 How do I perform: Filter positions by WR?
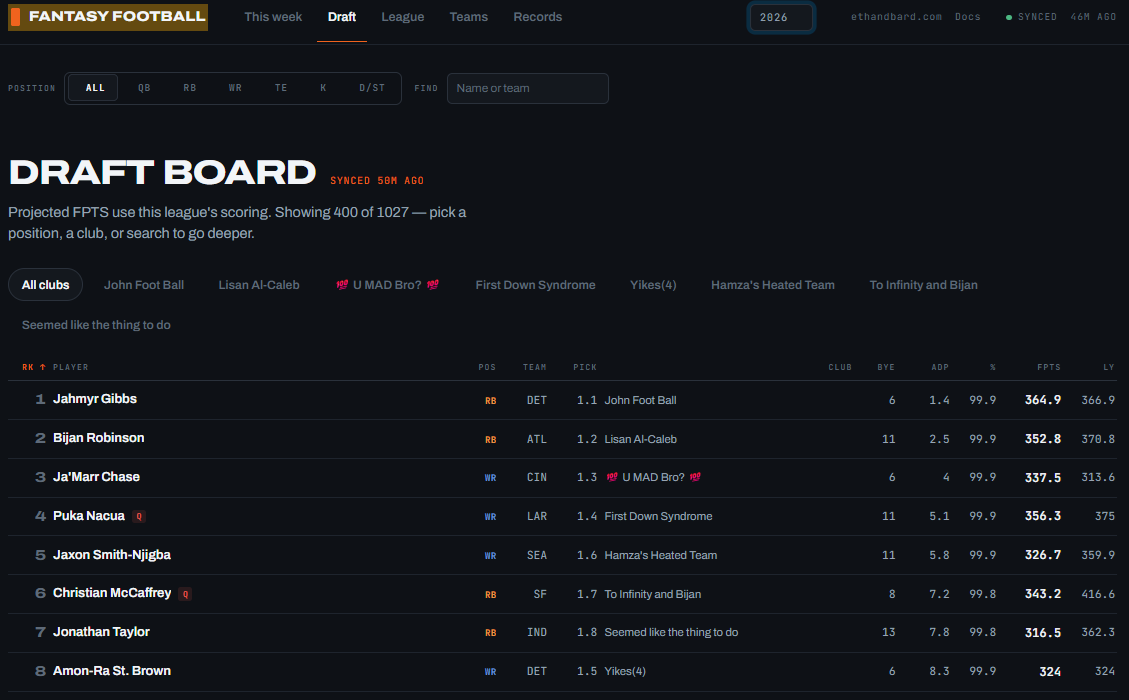(x=235, y=88)
